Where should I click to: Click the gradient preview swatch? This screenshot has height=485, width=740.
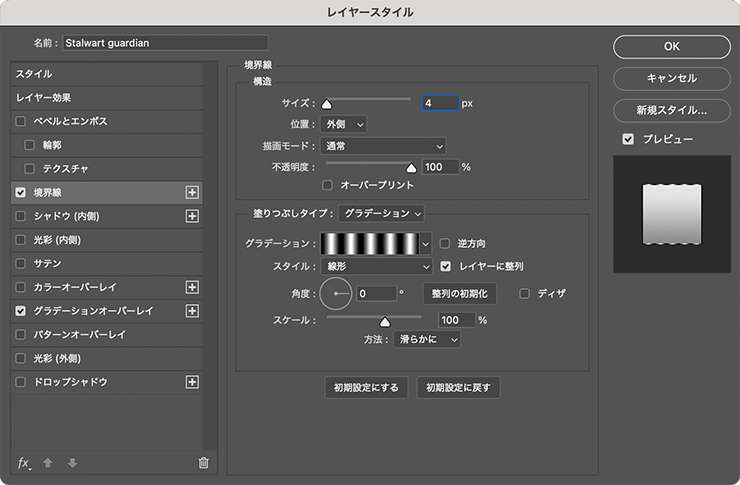point(369,243)
